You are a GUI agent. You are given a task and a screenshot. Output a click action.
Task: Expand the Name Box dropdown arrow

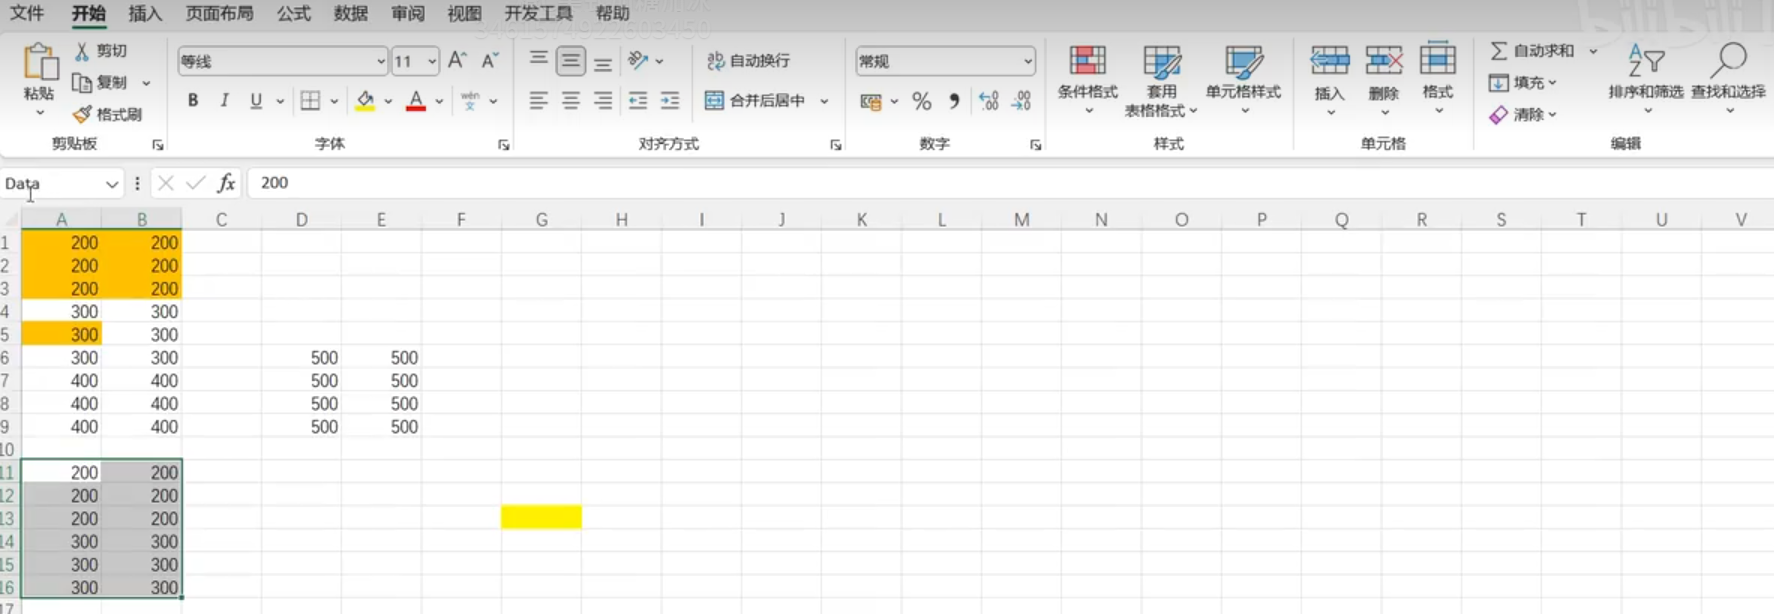(x=111, y=184)
